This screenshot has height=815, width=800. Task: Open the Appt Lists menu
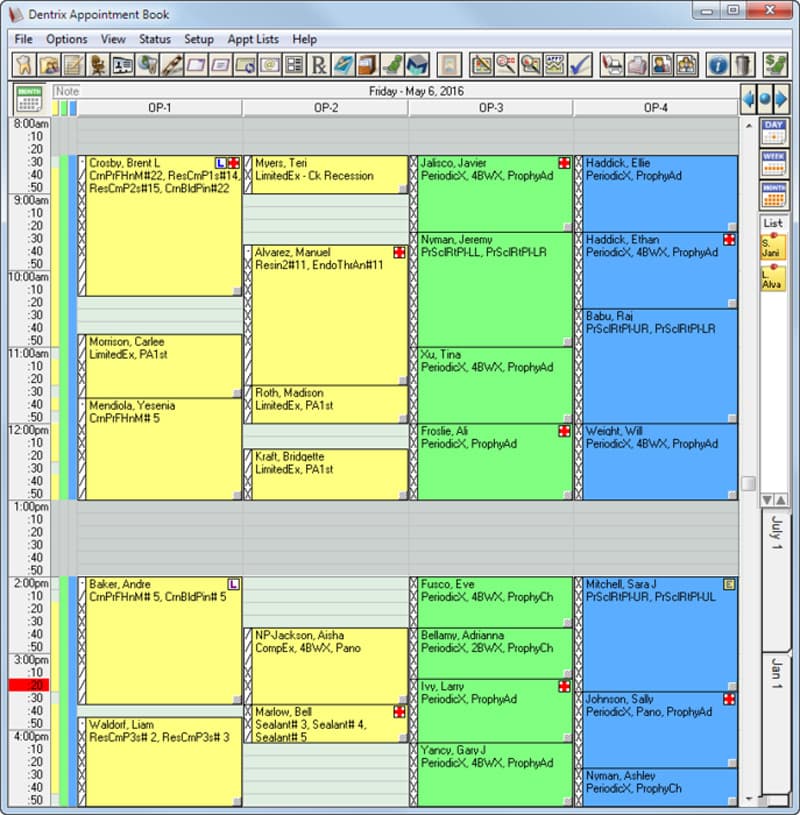[x=253, y=39]
